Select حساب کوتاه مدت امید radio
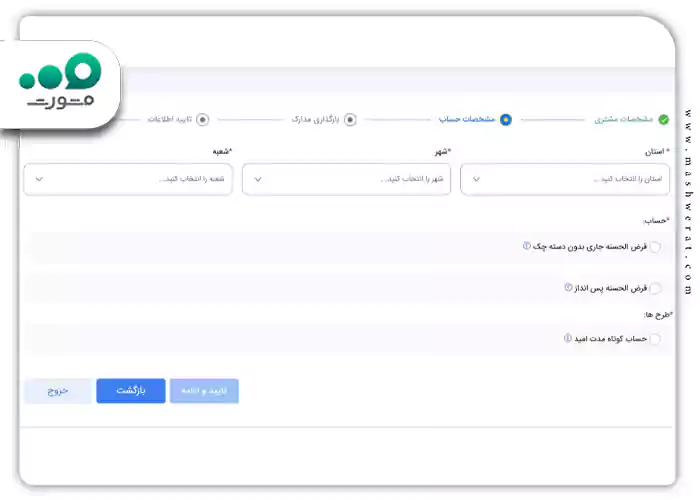 click(x=655, y=339)
